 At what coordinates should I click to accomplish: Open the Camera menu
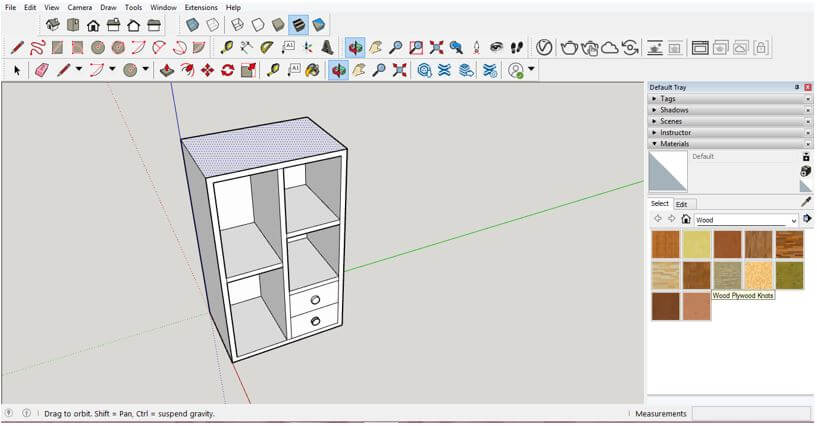[x=79, y=7]
